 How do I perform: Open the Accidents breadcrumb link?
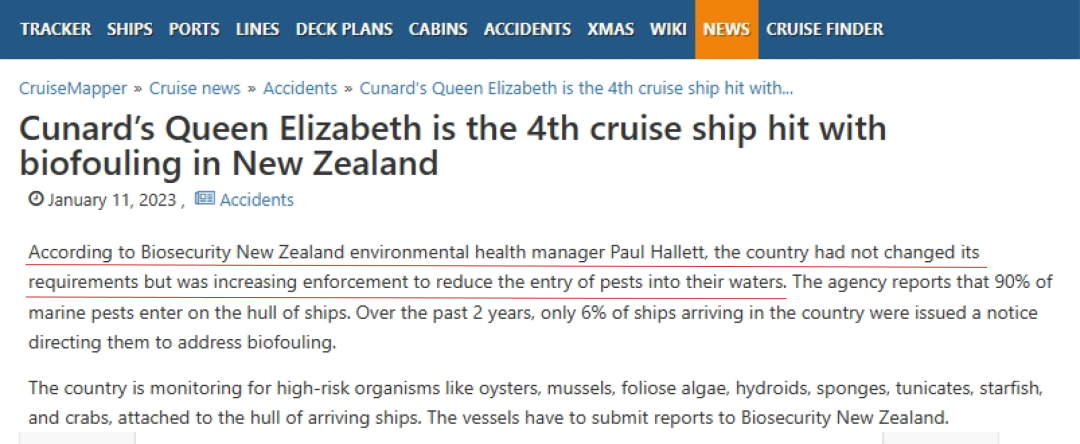click(x=300, y=88)
